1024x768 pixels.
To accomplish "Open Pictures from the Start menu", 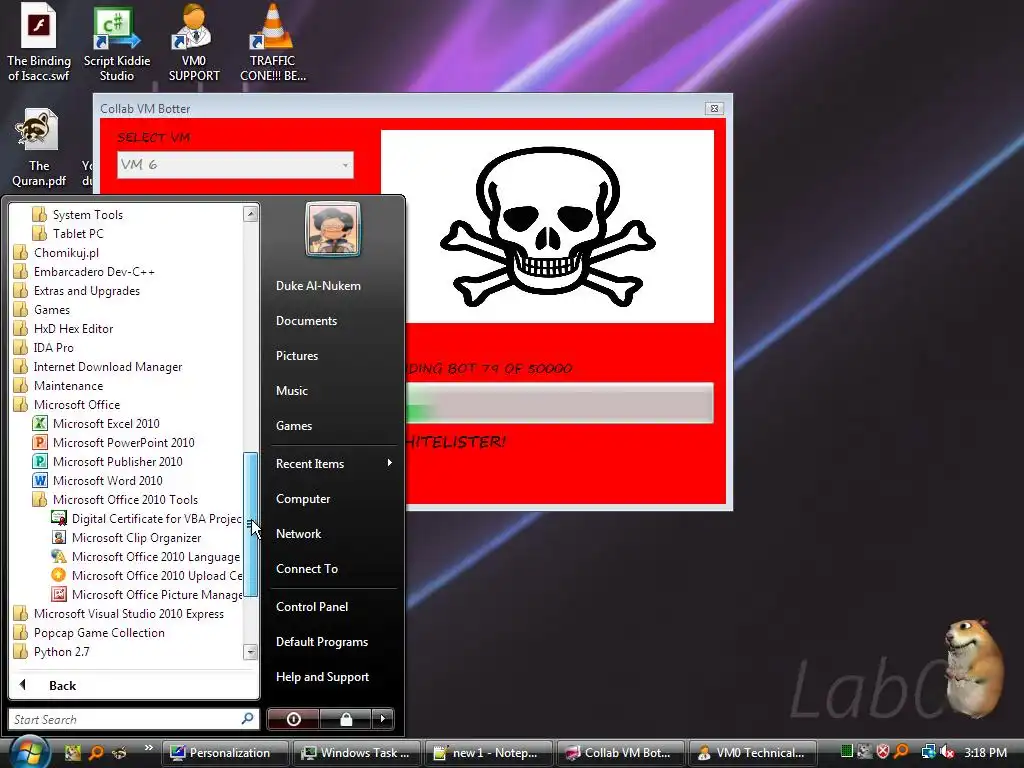I will click(x=296, y=356).
